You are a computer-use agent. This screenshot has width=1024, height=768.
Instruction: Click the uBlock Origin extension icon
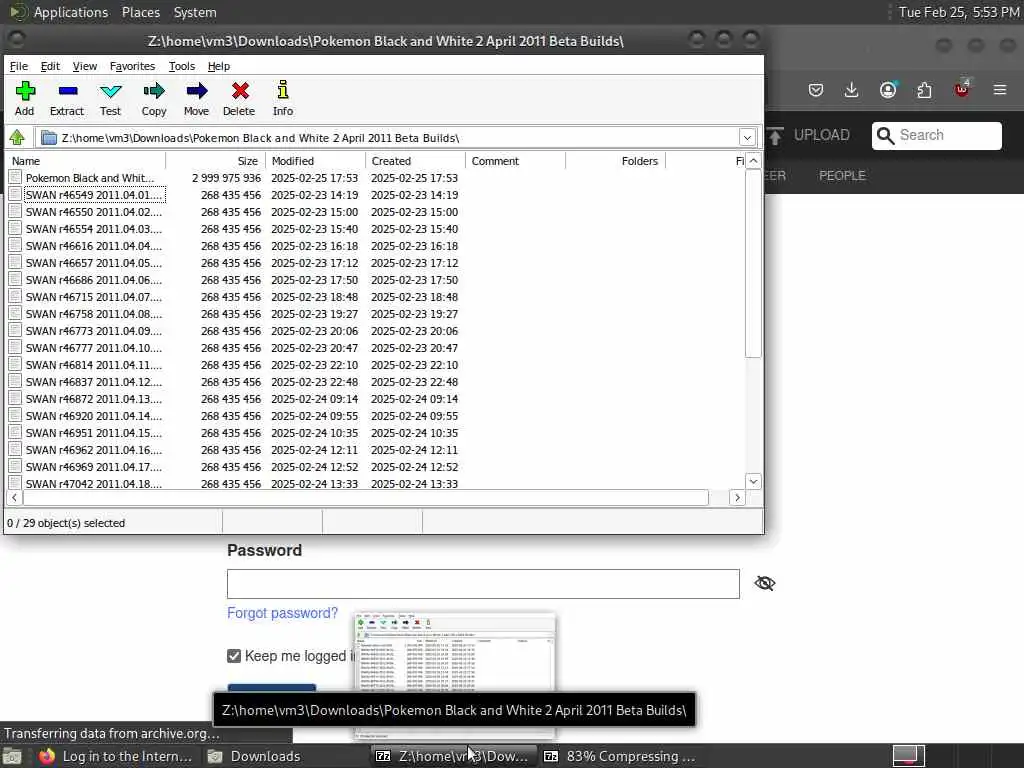[962, 89]
